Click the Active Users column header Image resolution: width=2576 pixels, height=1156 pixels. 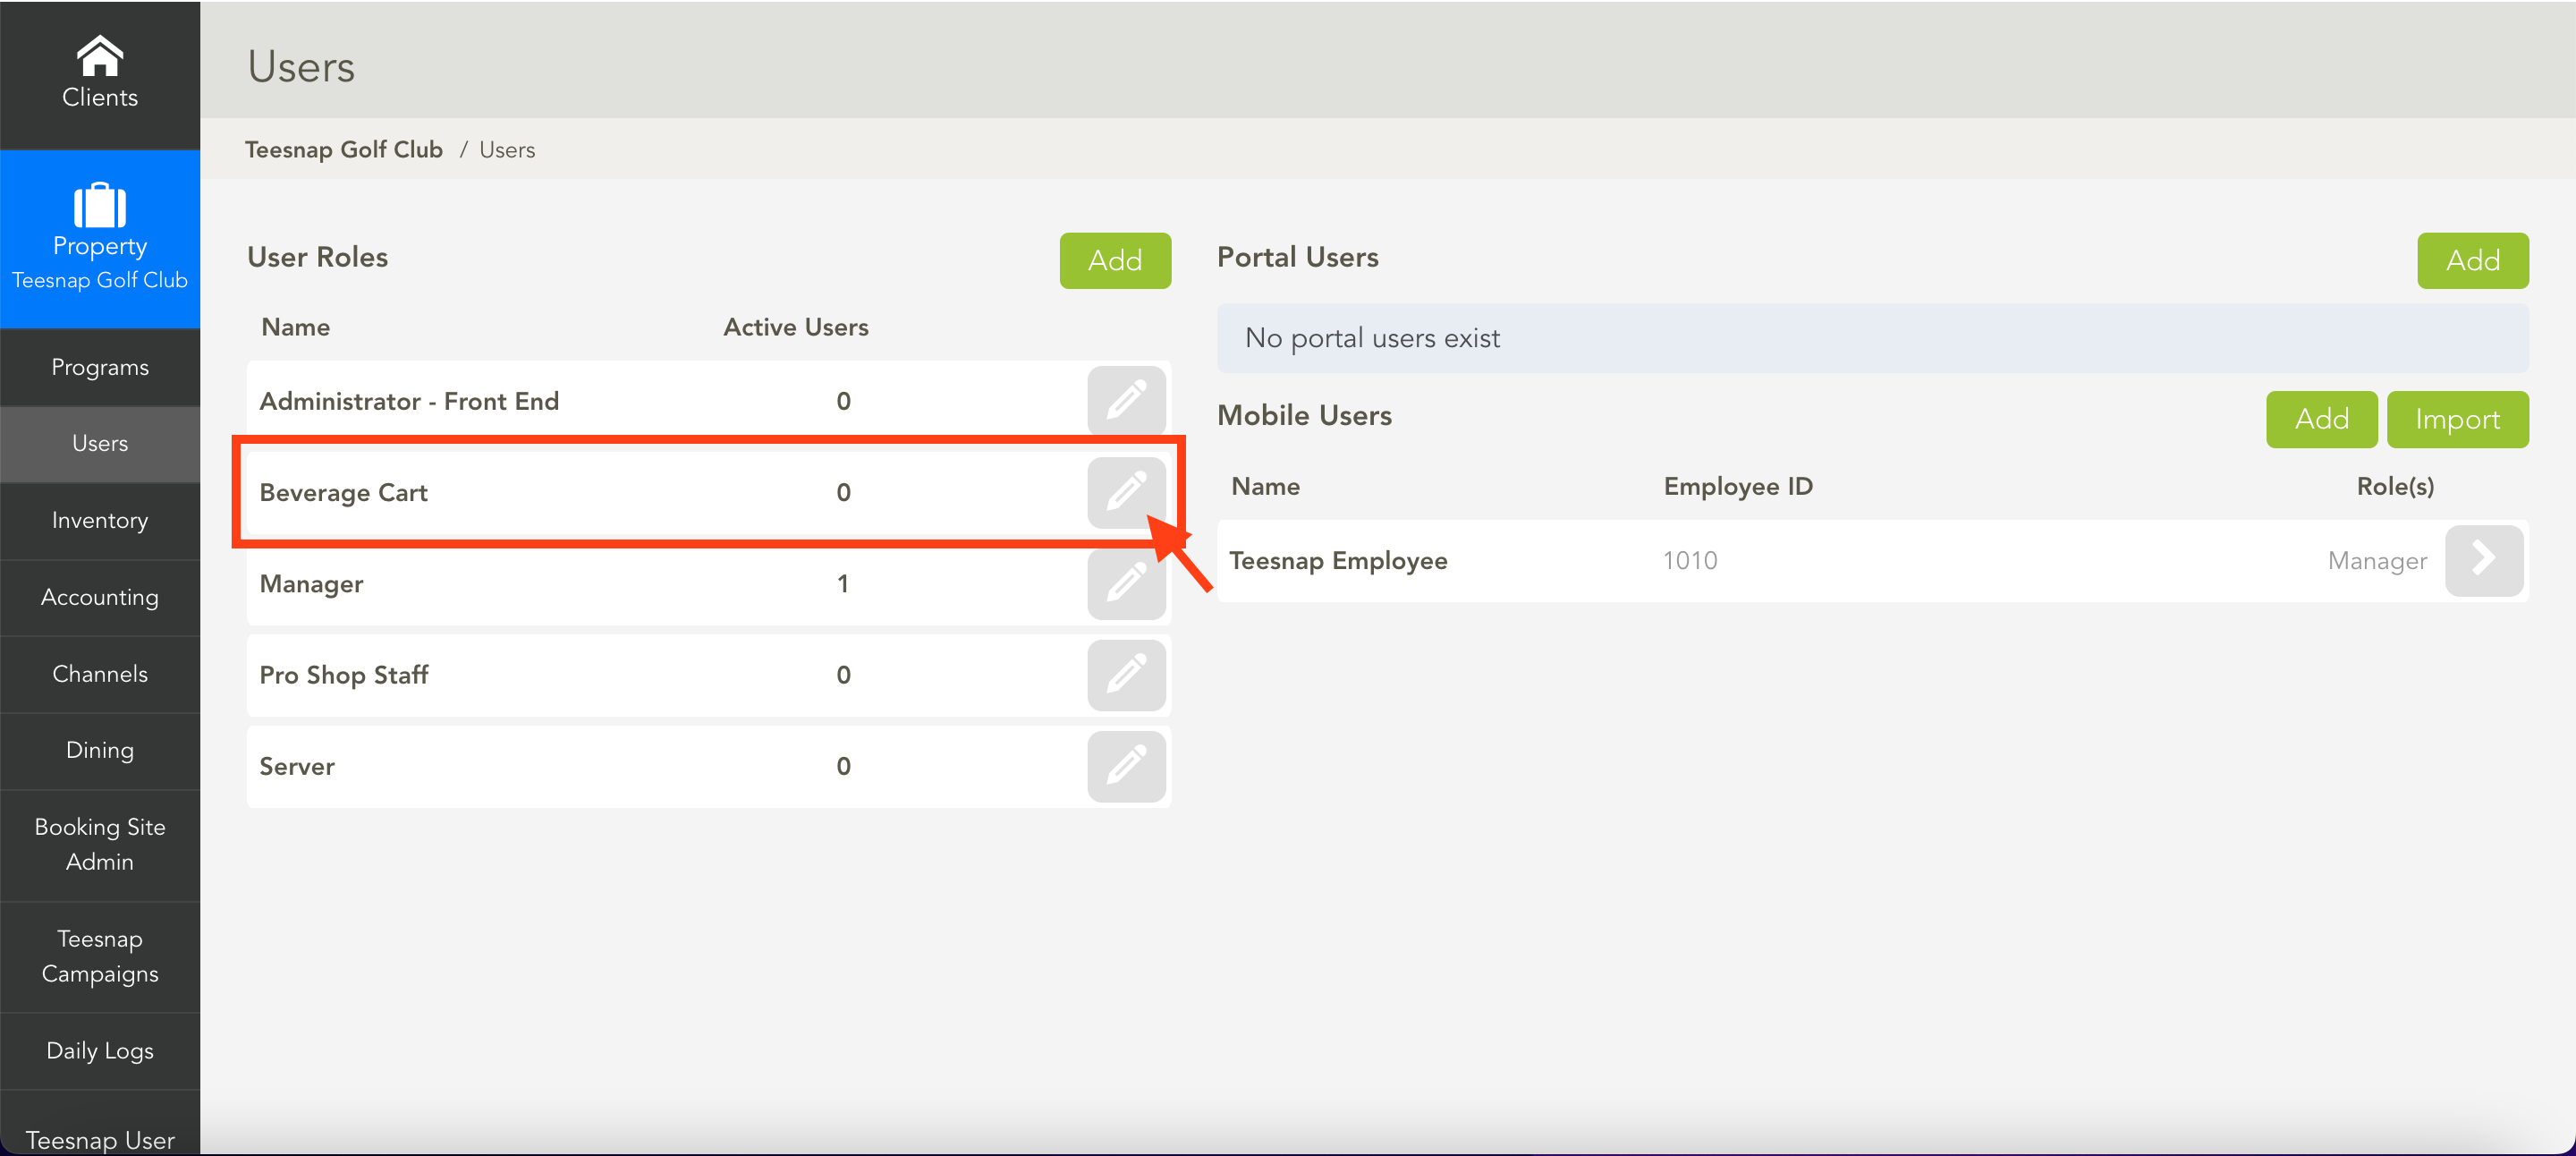click(x=796, y=327)
